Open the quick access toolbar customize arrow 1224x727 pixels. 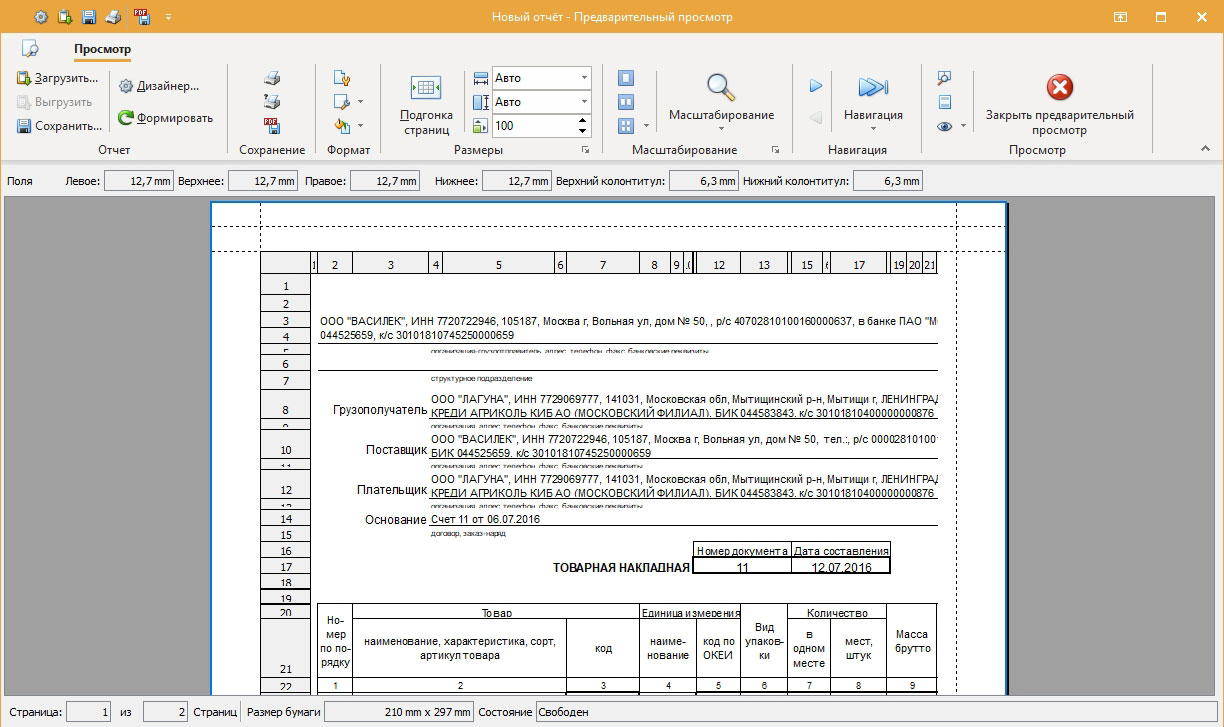[x=168, y=18]
